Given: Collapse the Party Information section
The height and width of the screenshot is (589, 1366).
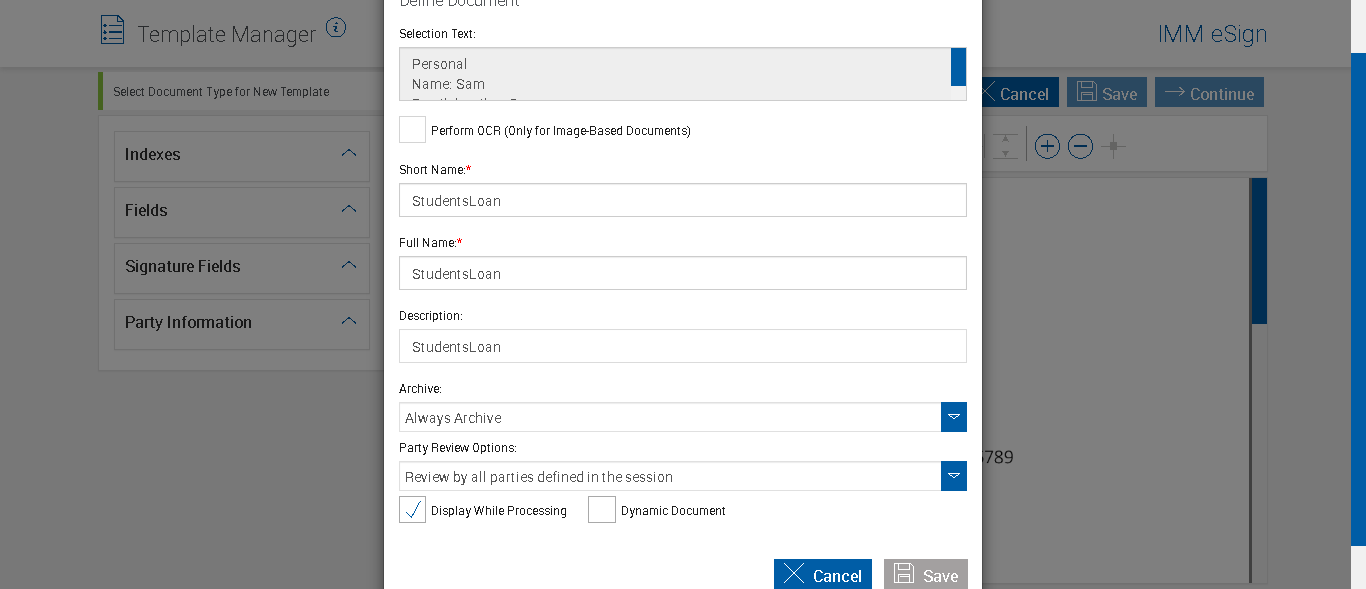Looking at the screenshot, I should coord(348,322).
